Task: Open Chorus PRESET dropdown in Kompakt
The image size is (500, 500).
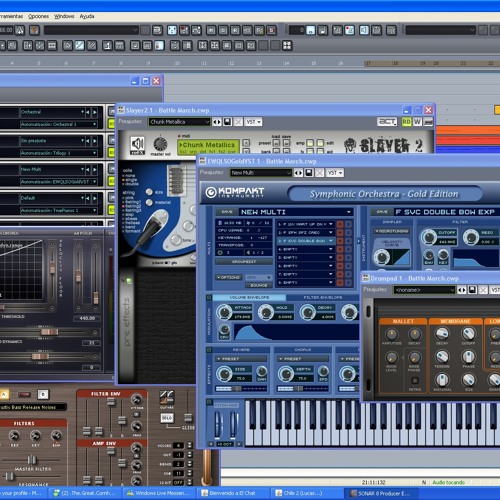Action: [303, 359]
